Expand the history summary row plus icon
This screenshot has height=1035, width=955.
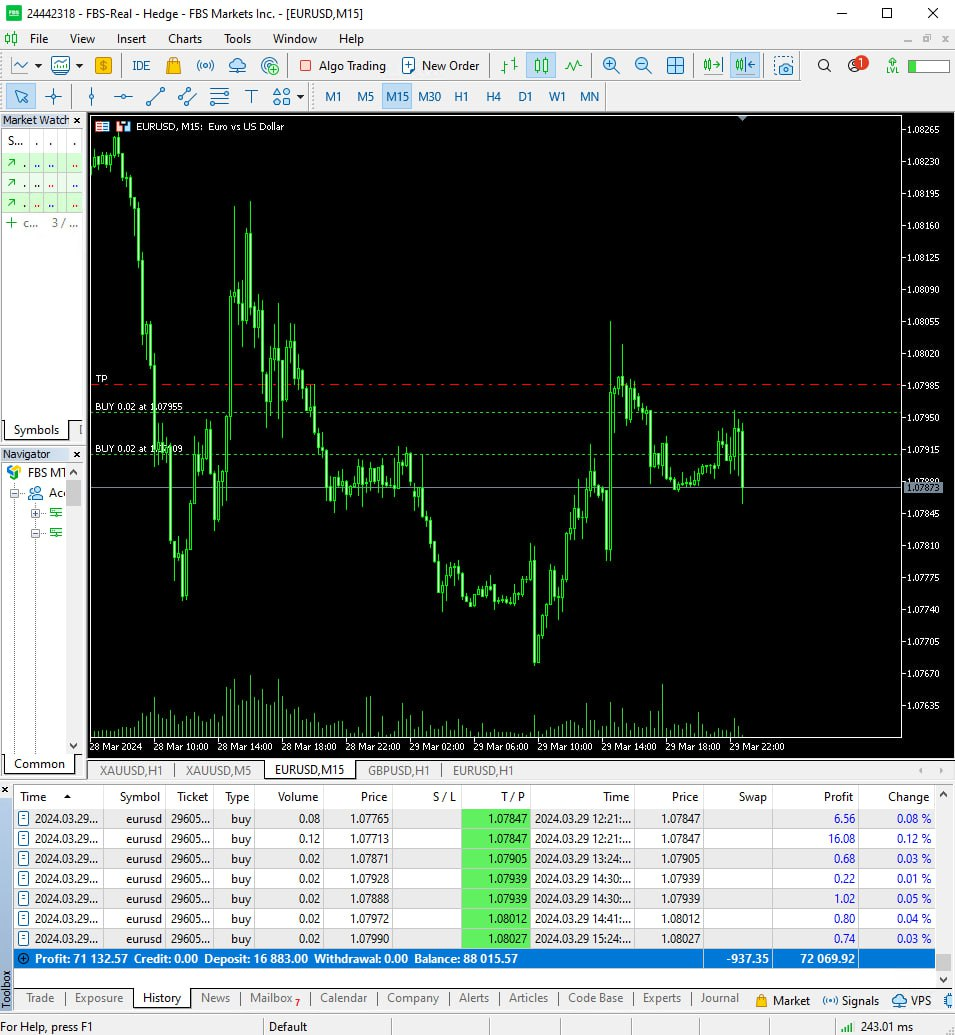click(23, 958)
